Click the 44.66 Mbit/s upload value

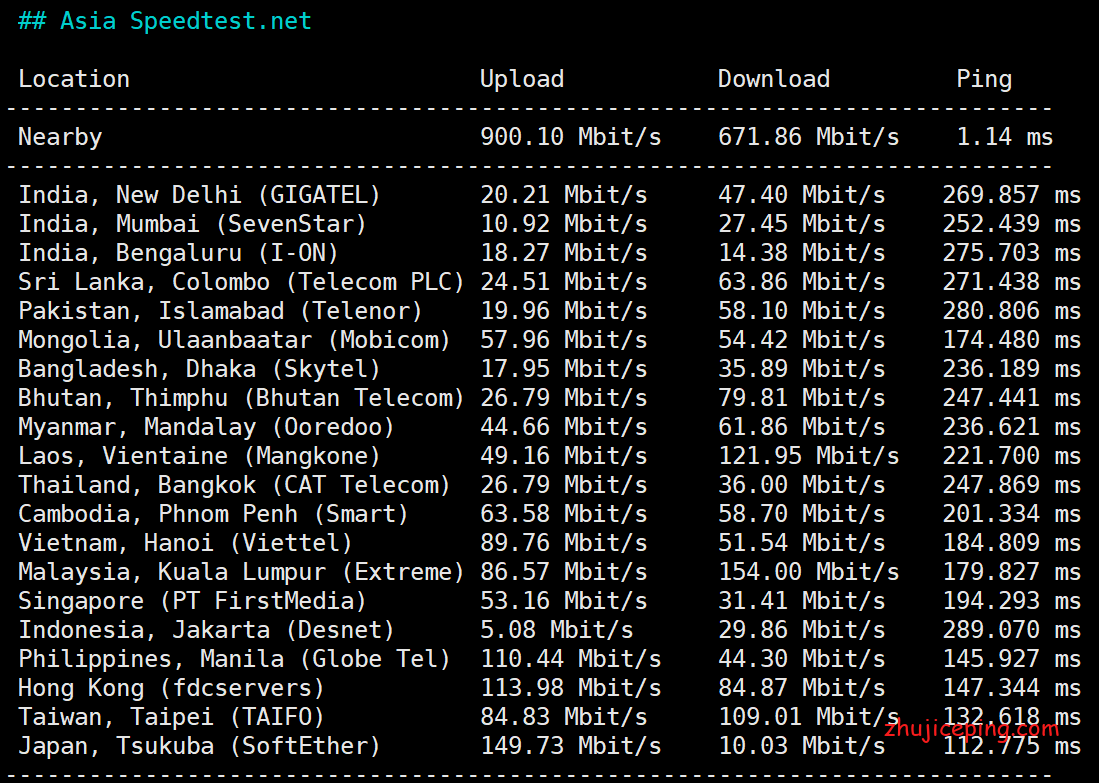(564, 427)
